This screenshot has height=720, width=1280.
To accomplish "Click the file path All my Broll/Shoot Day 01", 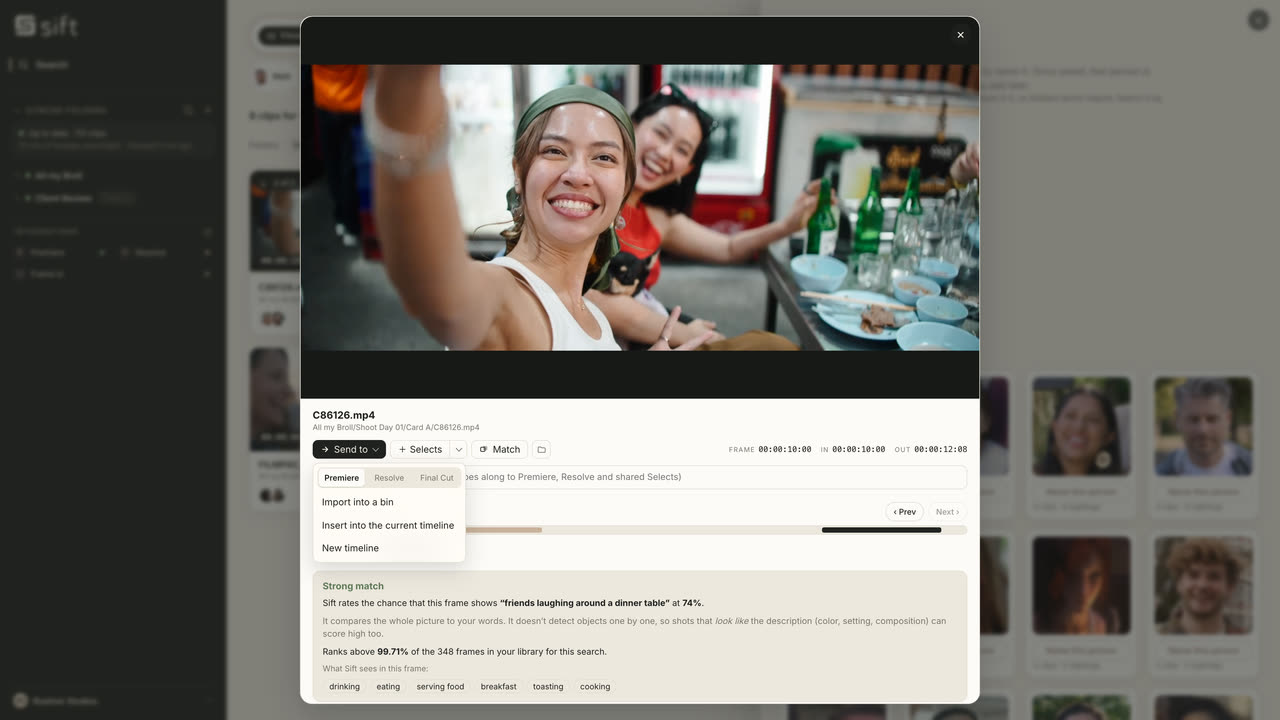I will (396, 428).
